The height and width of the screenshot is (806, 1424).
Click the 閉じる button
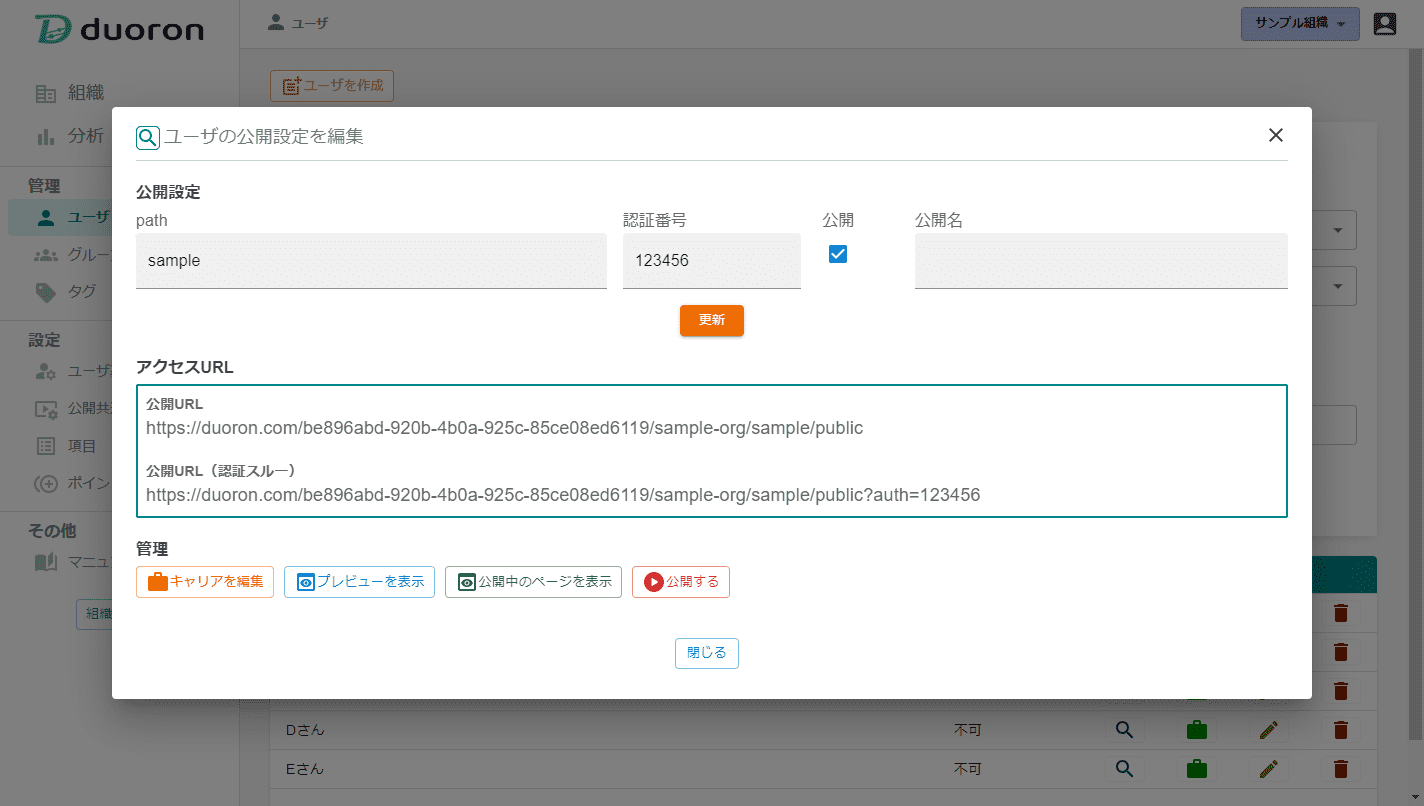(x=707, y=653)
